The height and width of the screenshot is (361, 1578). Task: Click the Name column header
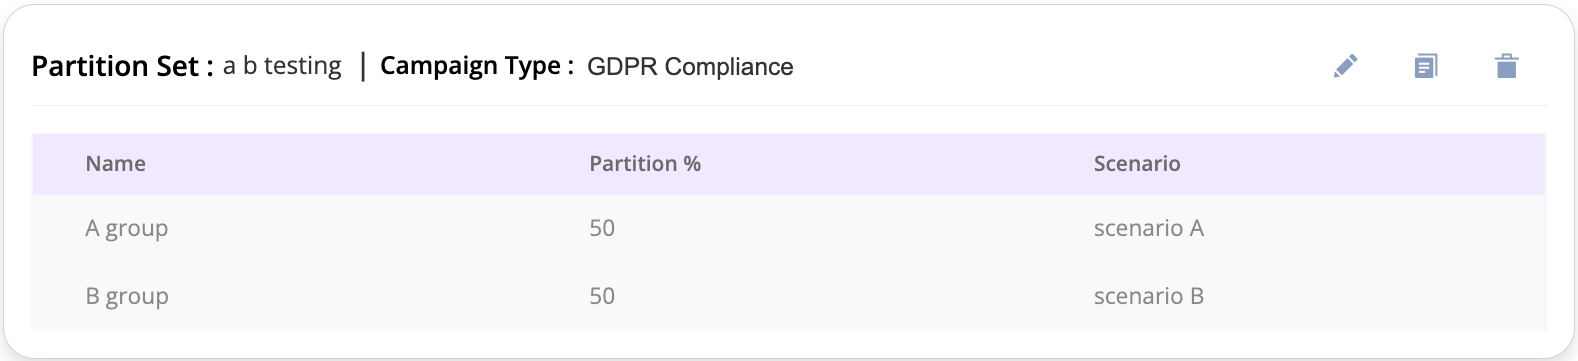(x=116, y=164)
